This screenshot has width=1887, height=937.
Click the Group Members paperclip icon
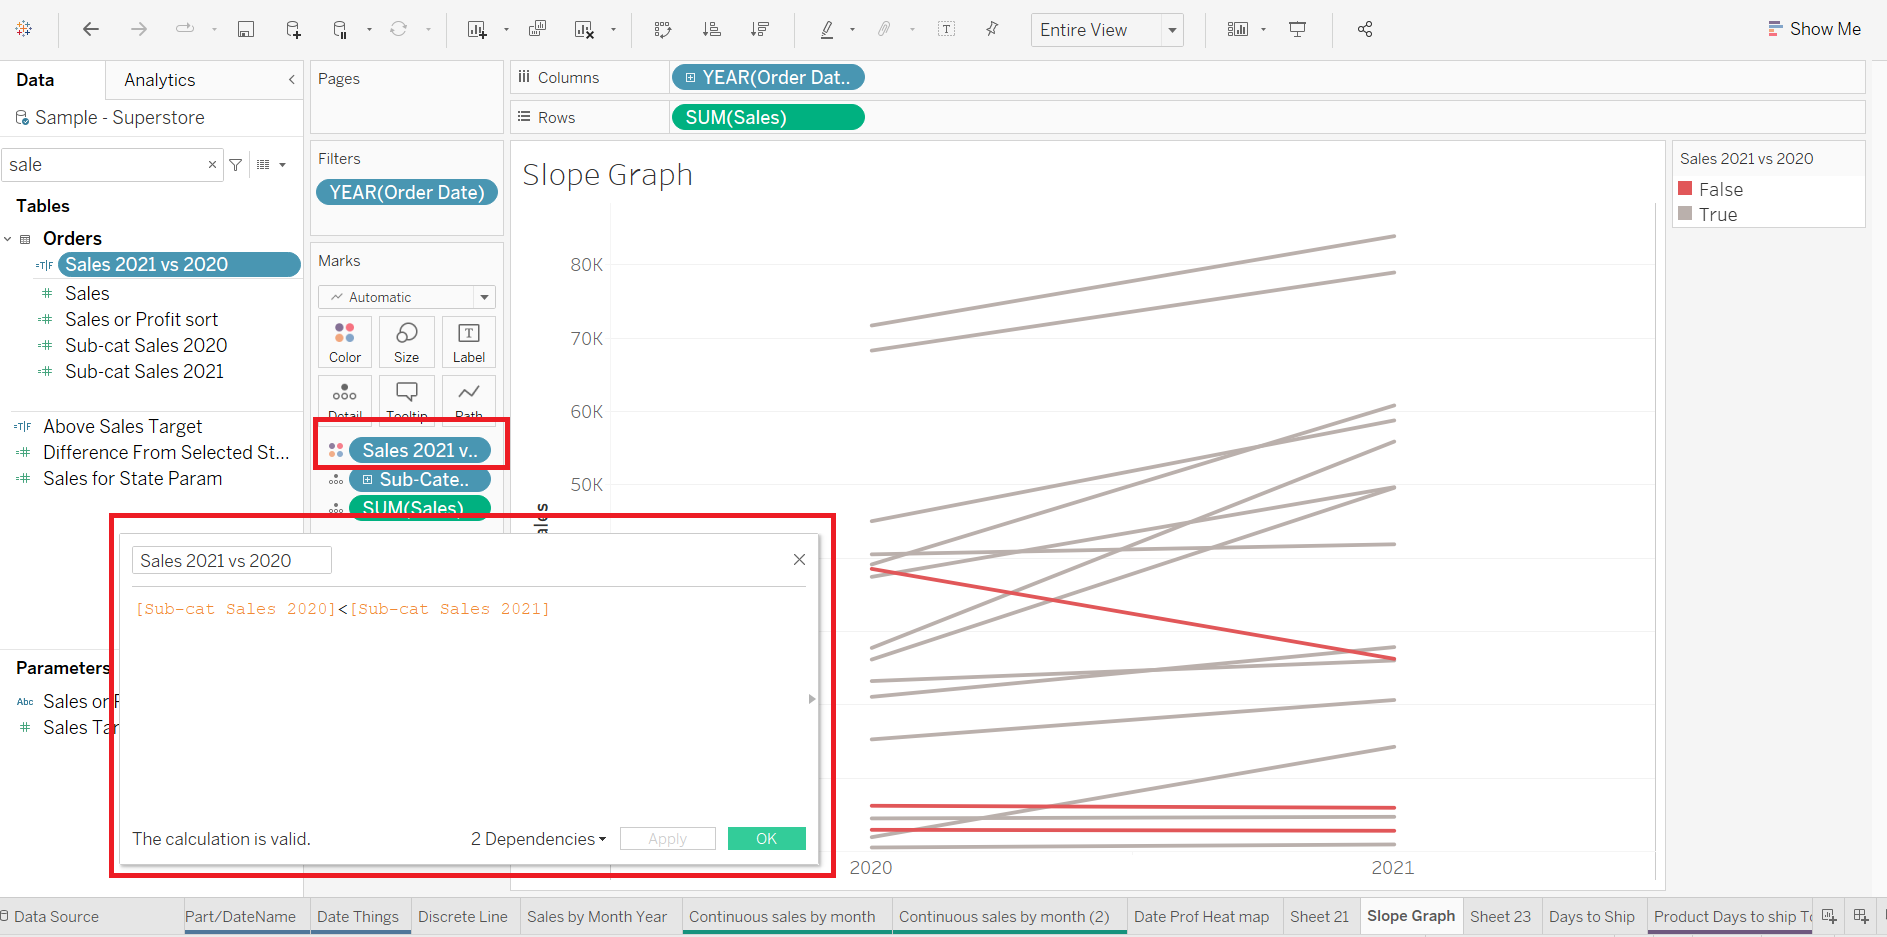(x=884, y=29)
